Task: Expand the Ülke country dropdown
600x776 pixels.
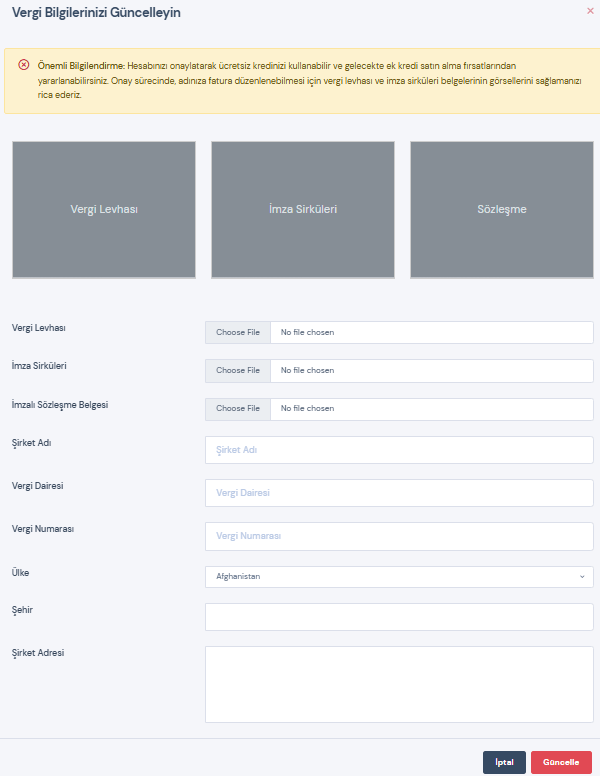Action: tap(399, 577)
